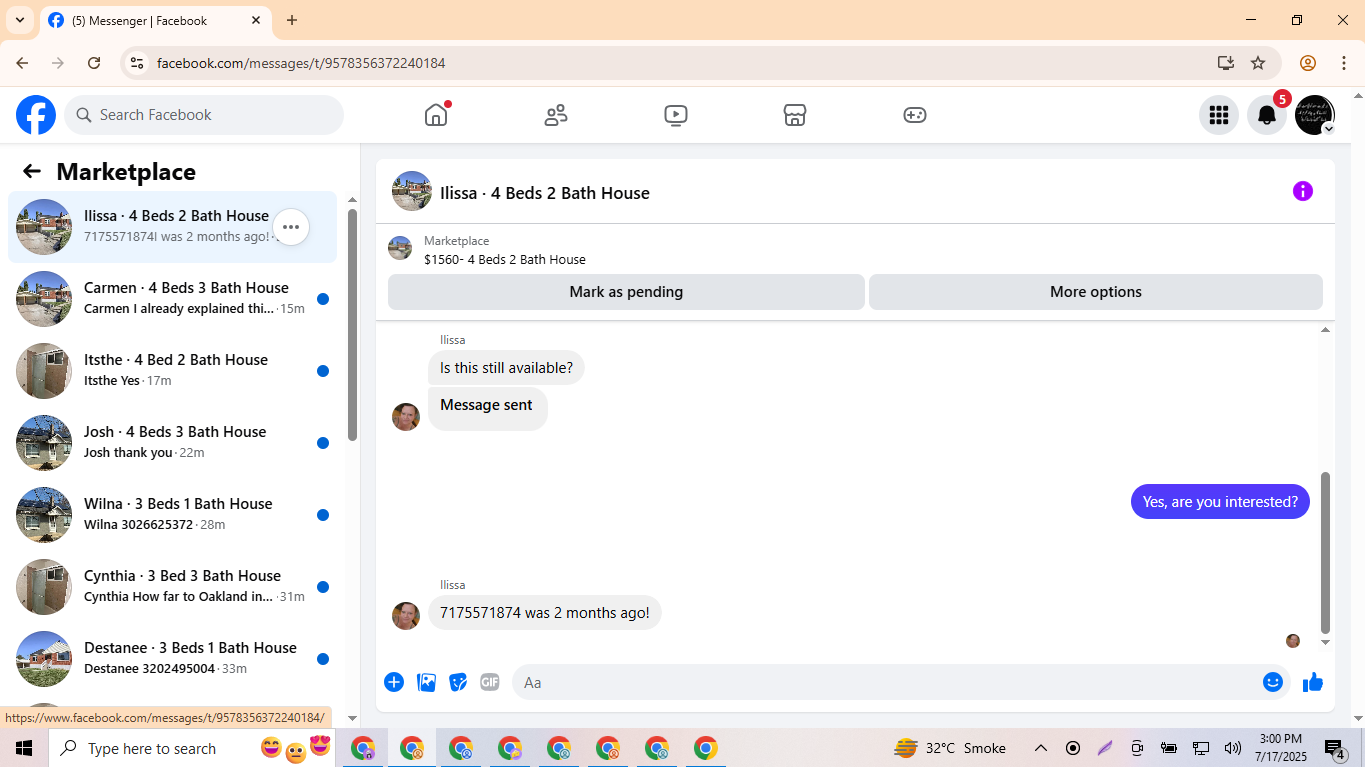This screenshot has width=1365, height=767.
Task: Open options for Ilissa conversation
Action: [x=291, y=227]
